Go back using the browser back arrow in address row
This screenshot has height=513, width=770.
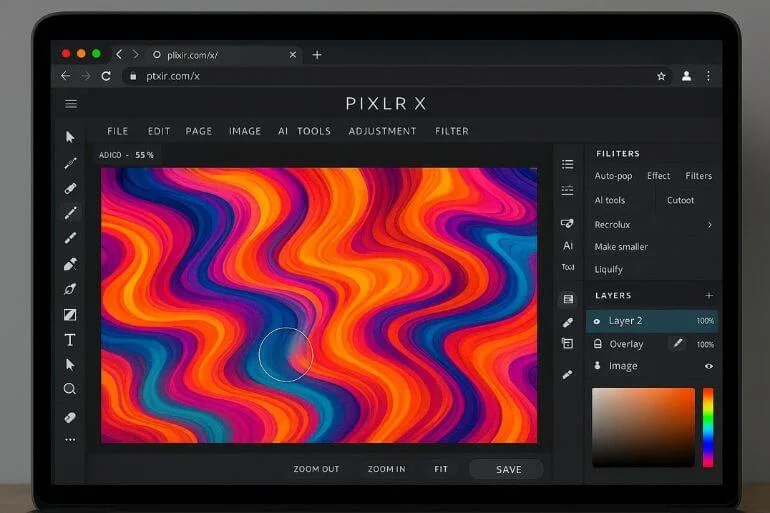[x=66, y=76]
